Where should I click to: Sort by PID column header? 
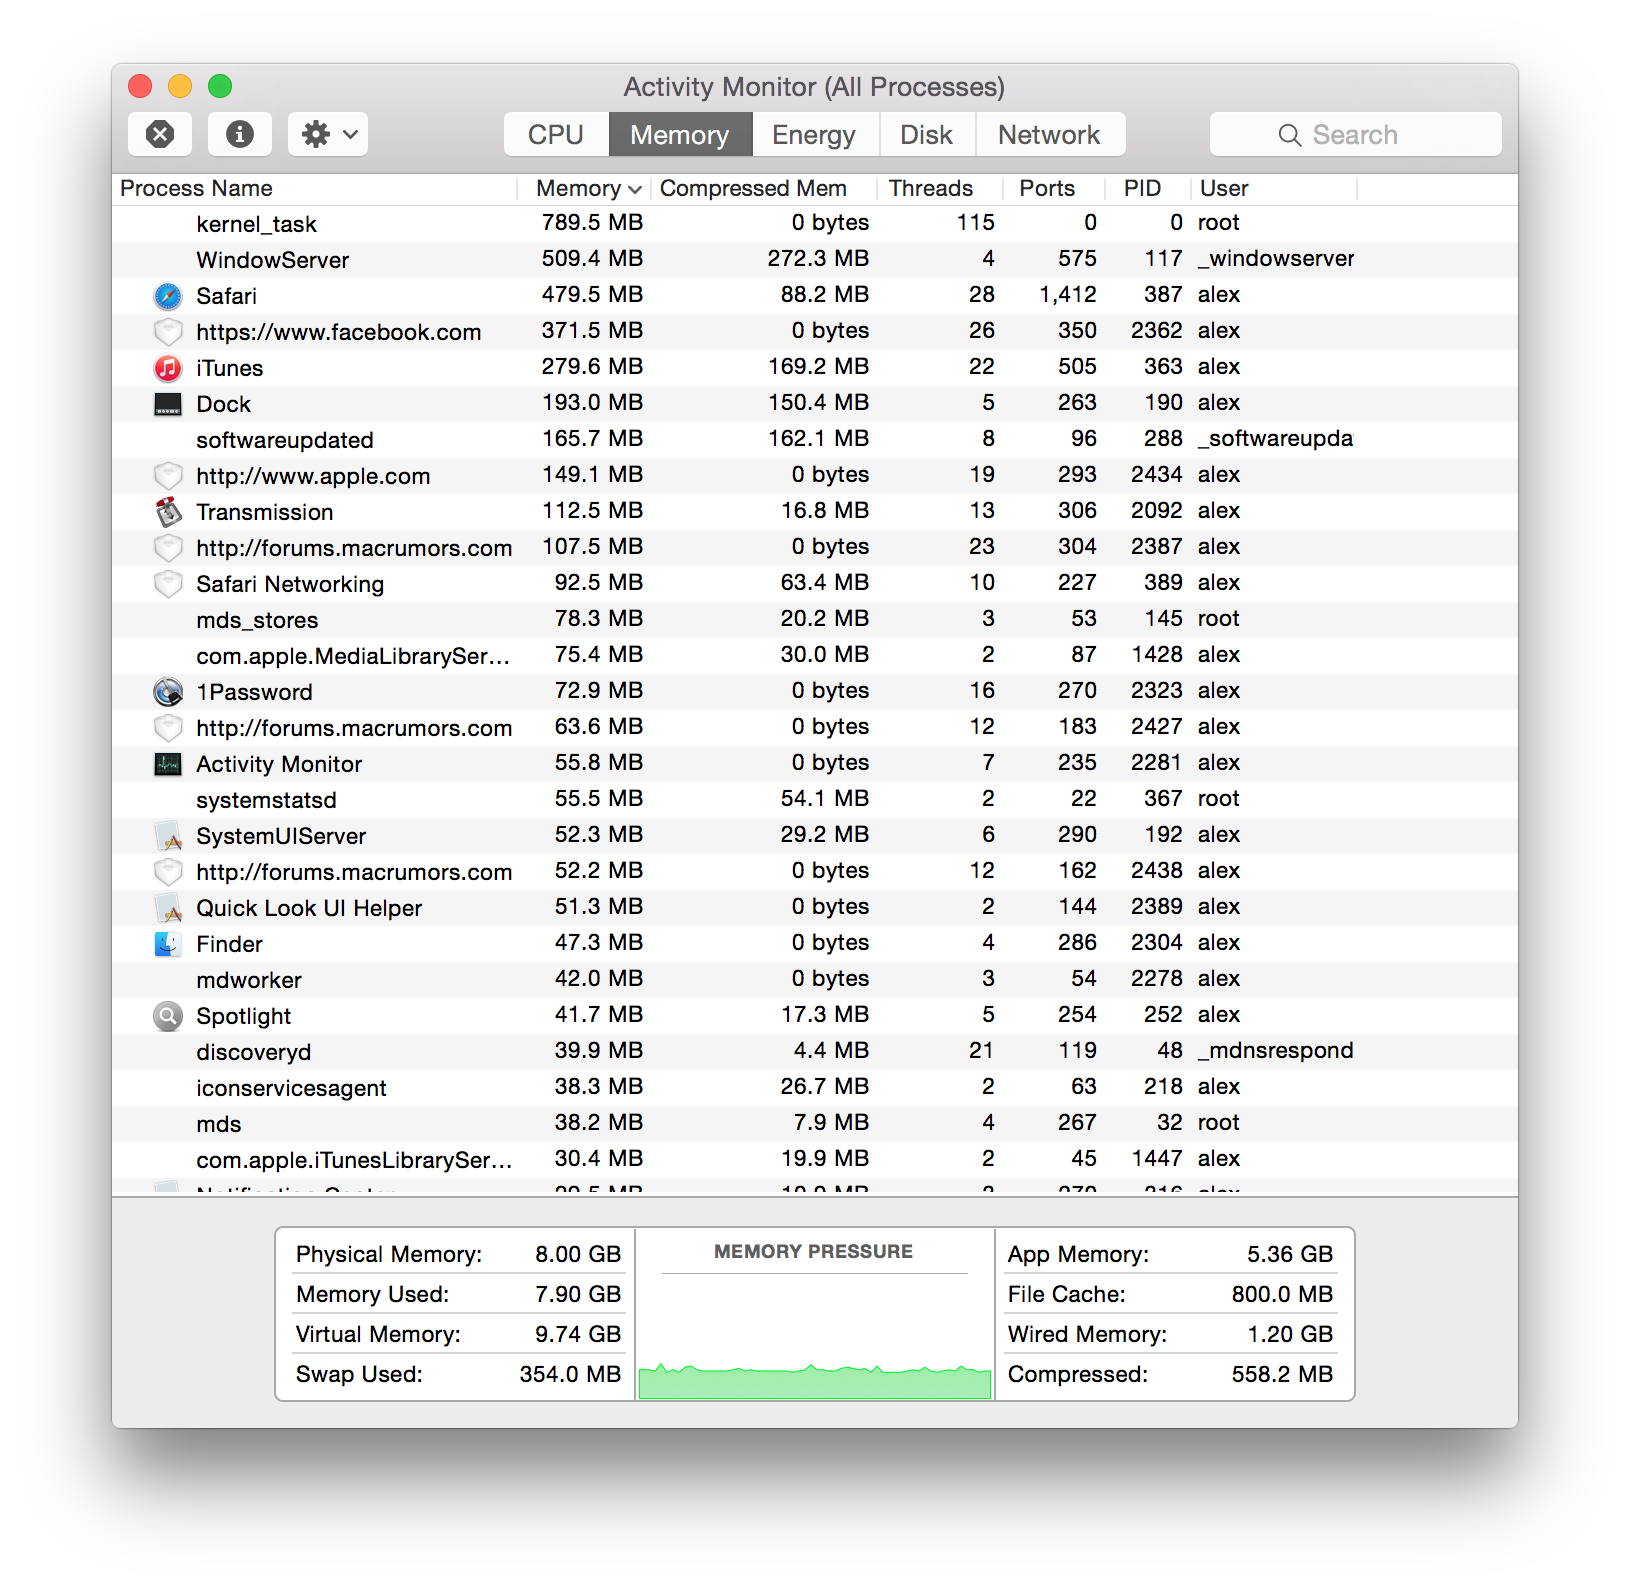(x=1148, y=188)
